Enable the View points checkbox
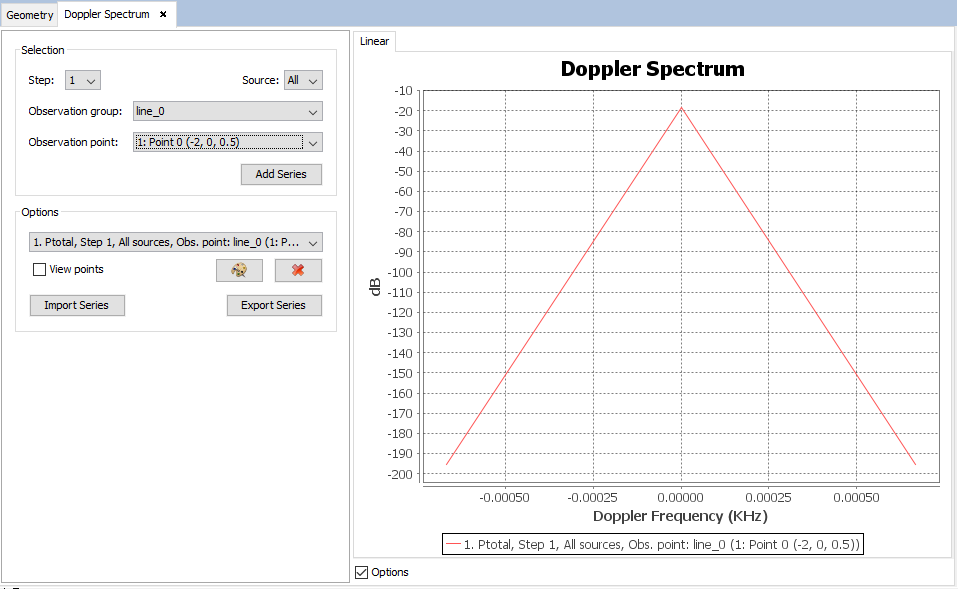Screen dimensions: 959x589 (x=40, y=269)
